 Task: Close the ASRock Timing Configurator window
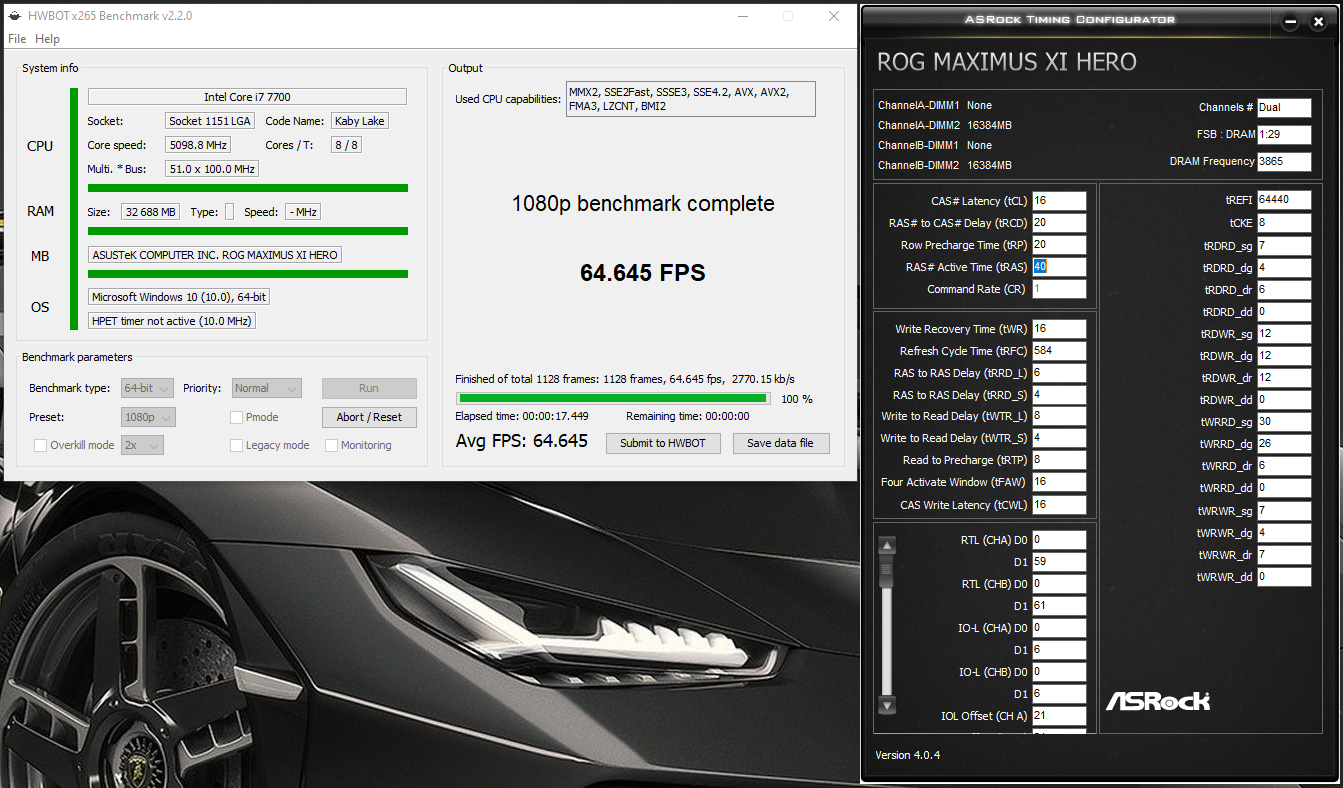1318,21
